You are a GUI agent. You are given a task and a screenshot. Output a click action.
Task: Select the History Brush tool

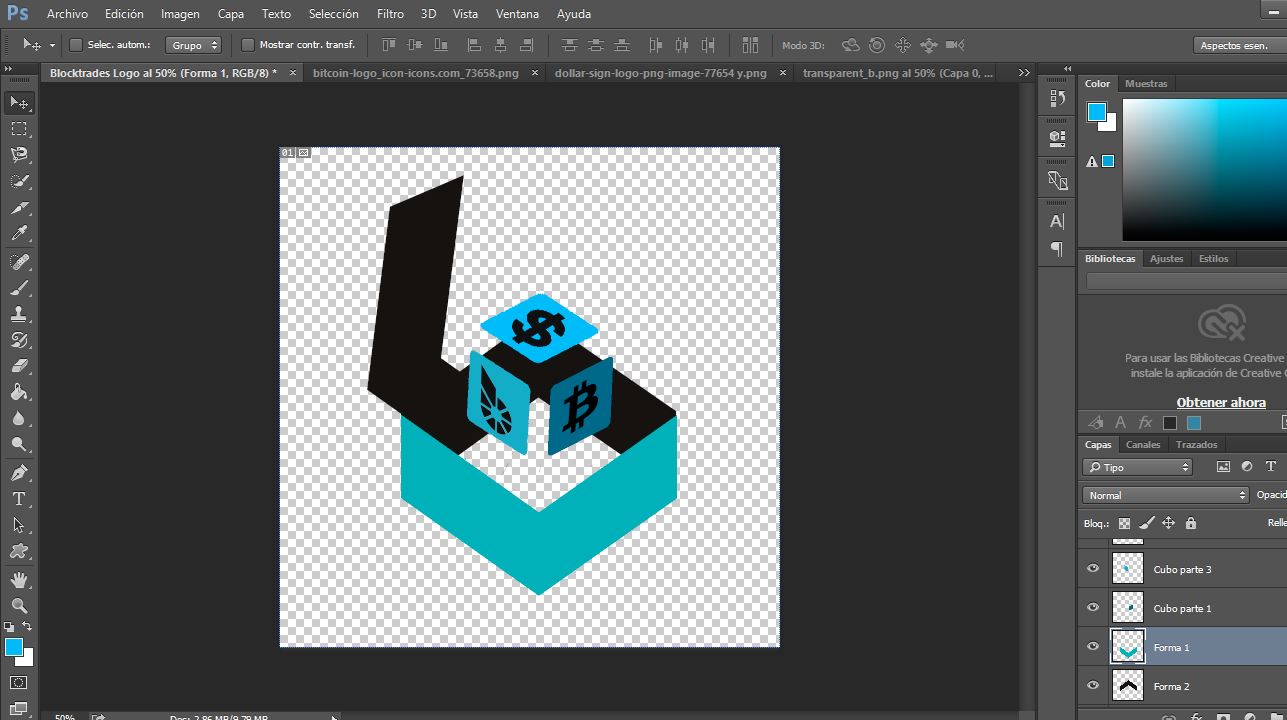tap(19, 340)
